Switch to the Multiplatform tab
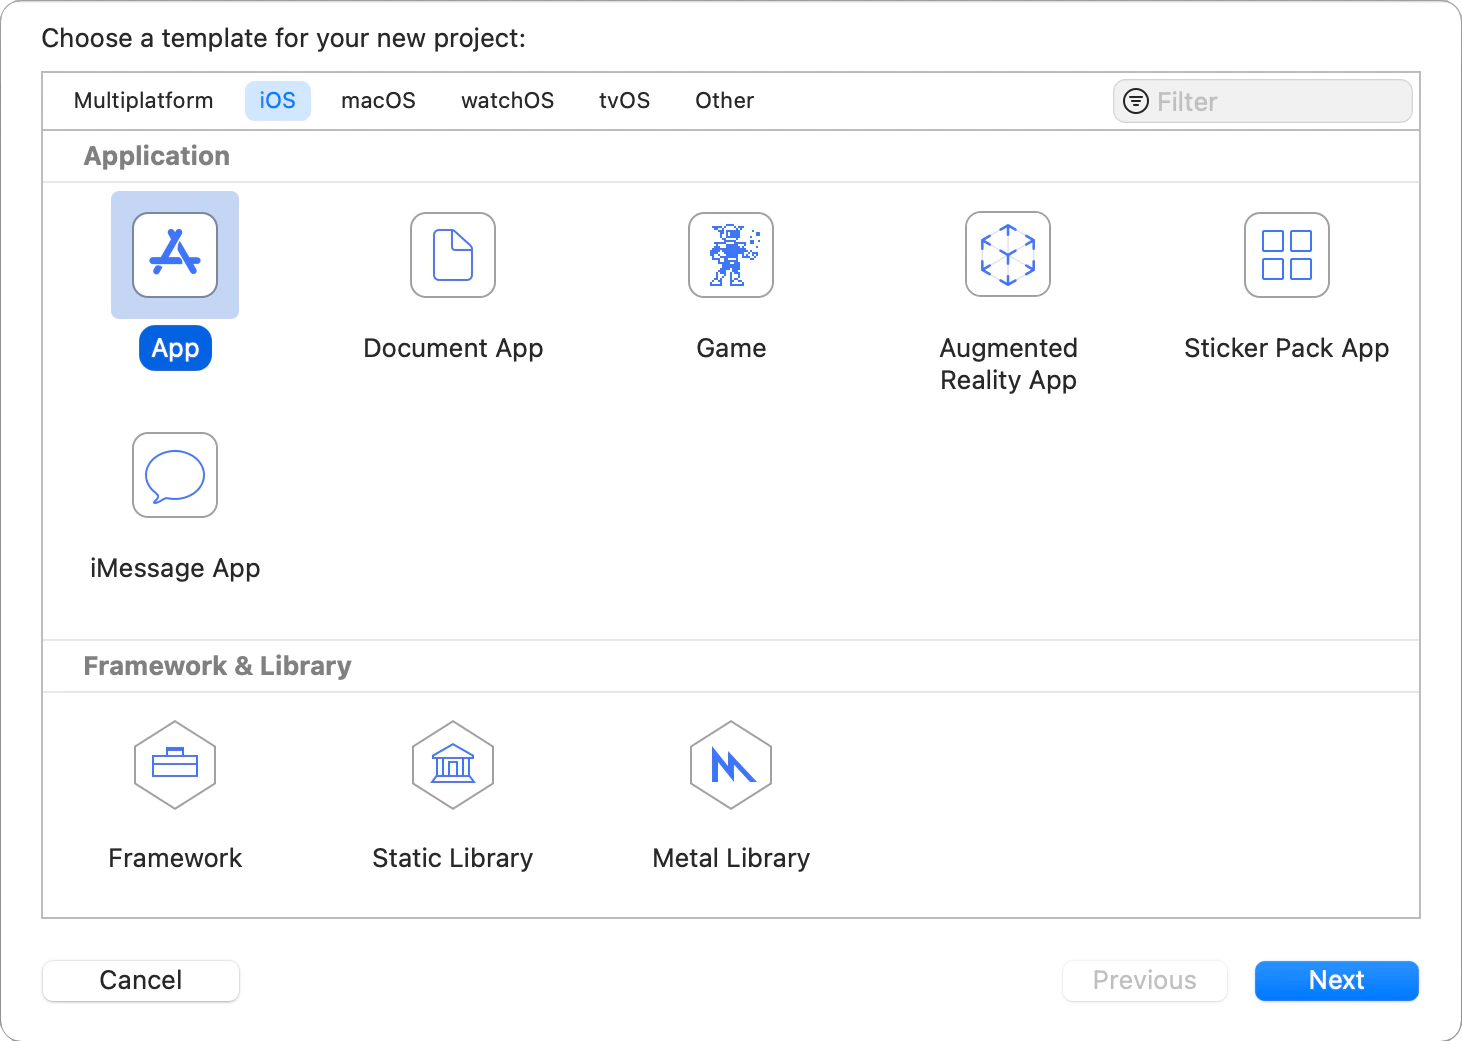Screen dimensions: 1462x1041 click(x=143, y=100)
